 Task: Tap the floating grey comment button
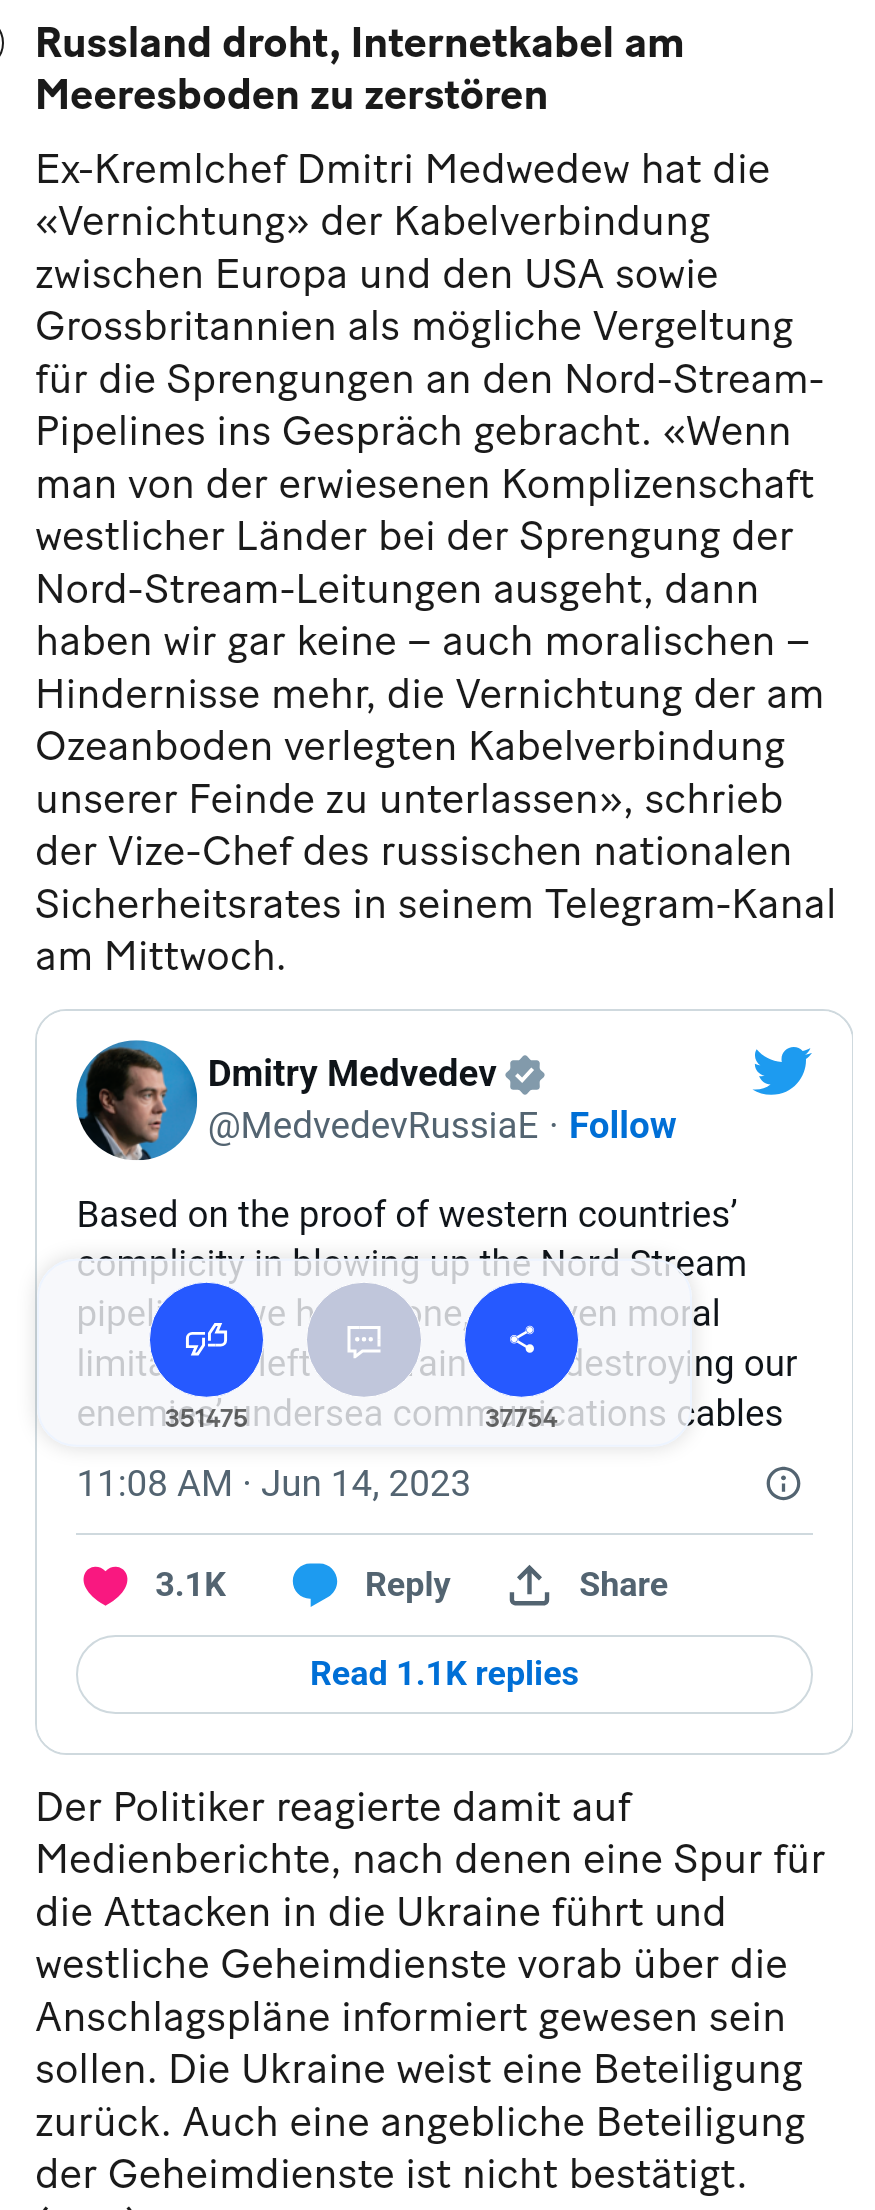click(x=364, y=1340)
